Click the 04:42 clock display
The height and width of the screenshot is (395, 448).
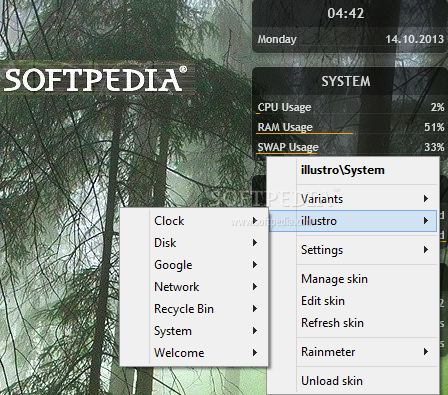tap(346, 13)
